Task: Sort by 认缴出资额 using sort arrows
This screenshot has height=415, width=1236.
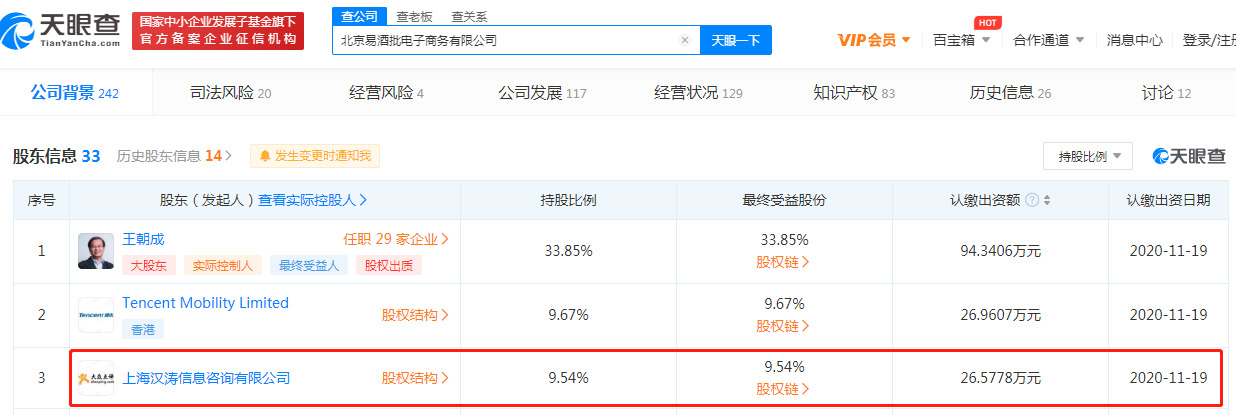Action: [x=1047, y=200]
